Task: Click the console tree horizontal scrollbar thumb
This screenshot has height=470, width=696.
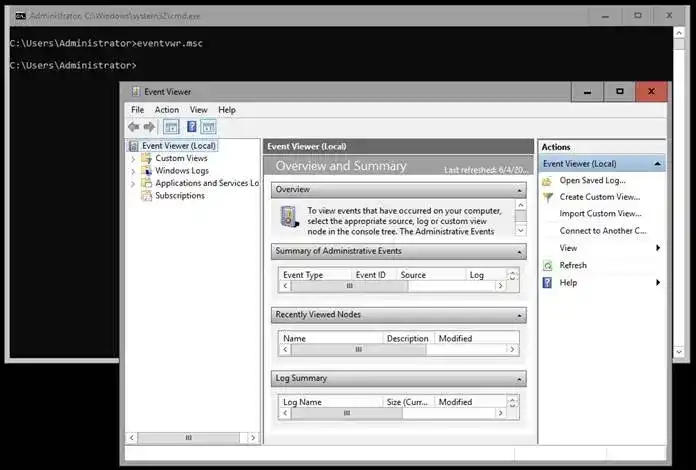Action: [x=189, y=438]
